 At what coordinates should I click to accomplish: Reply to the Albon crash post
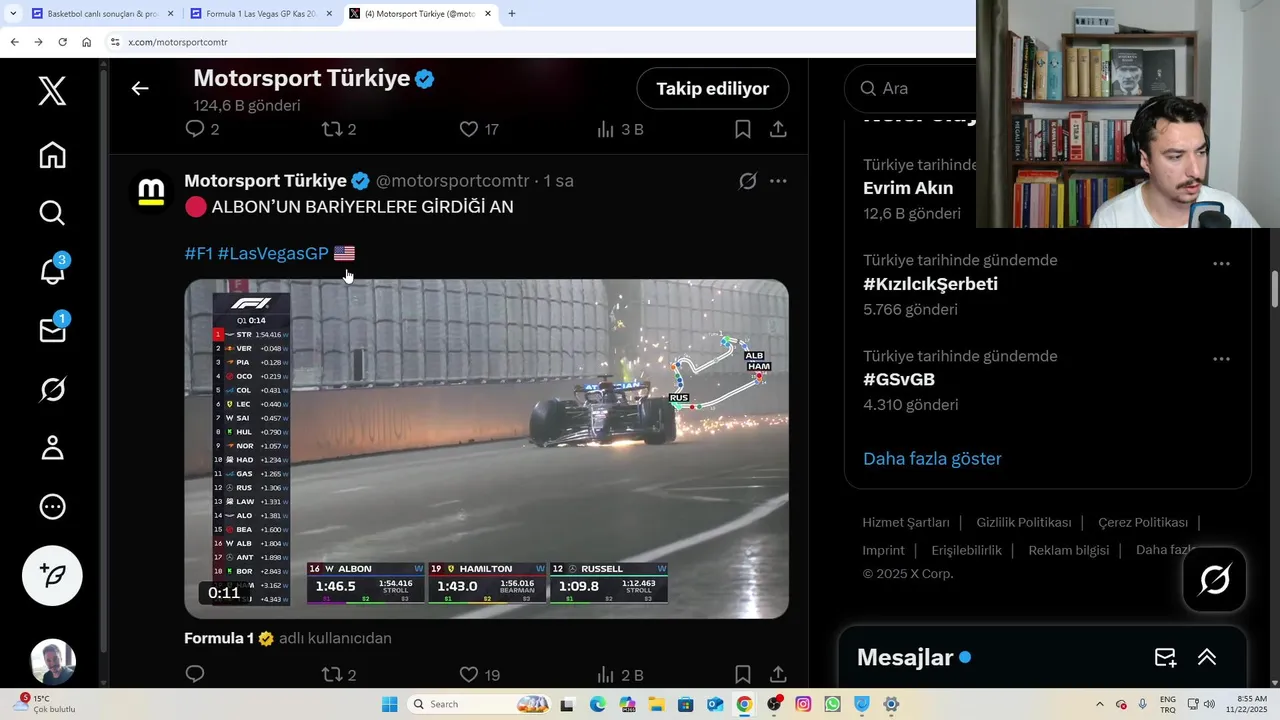point(195,674)
